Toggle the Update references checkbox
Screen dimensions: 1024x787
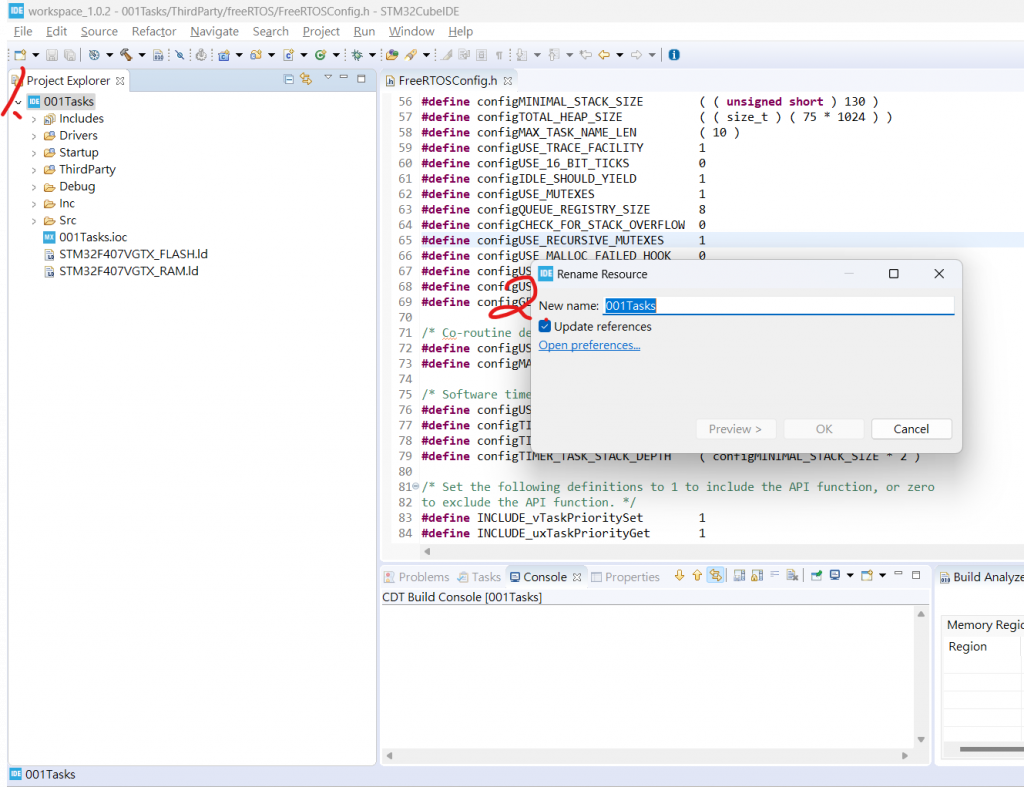point(545,326)
